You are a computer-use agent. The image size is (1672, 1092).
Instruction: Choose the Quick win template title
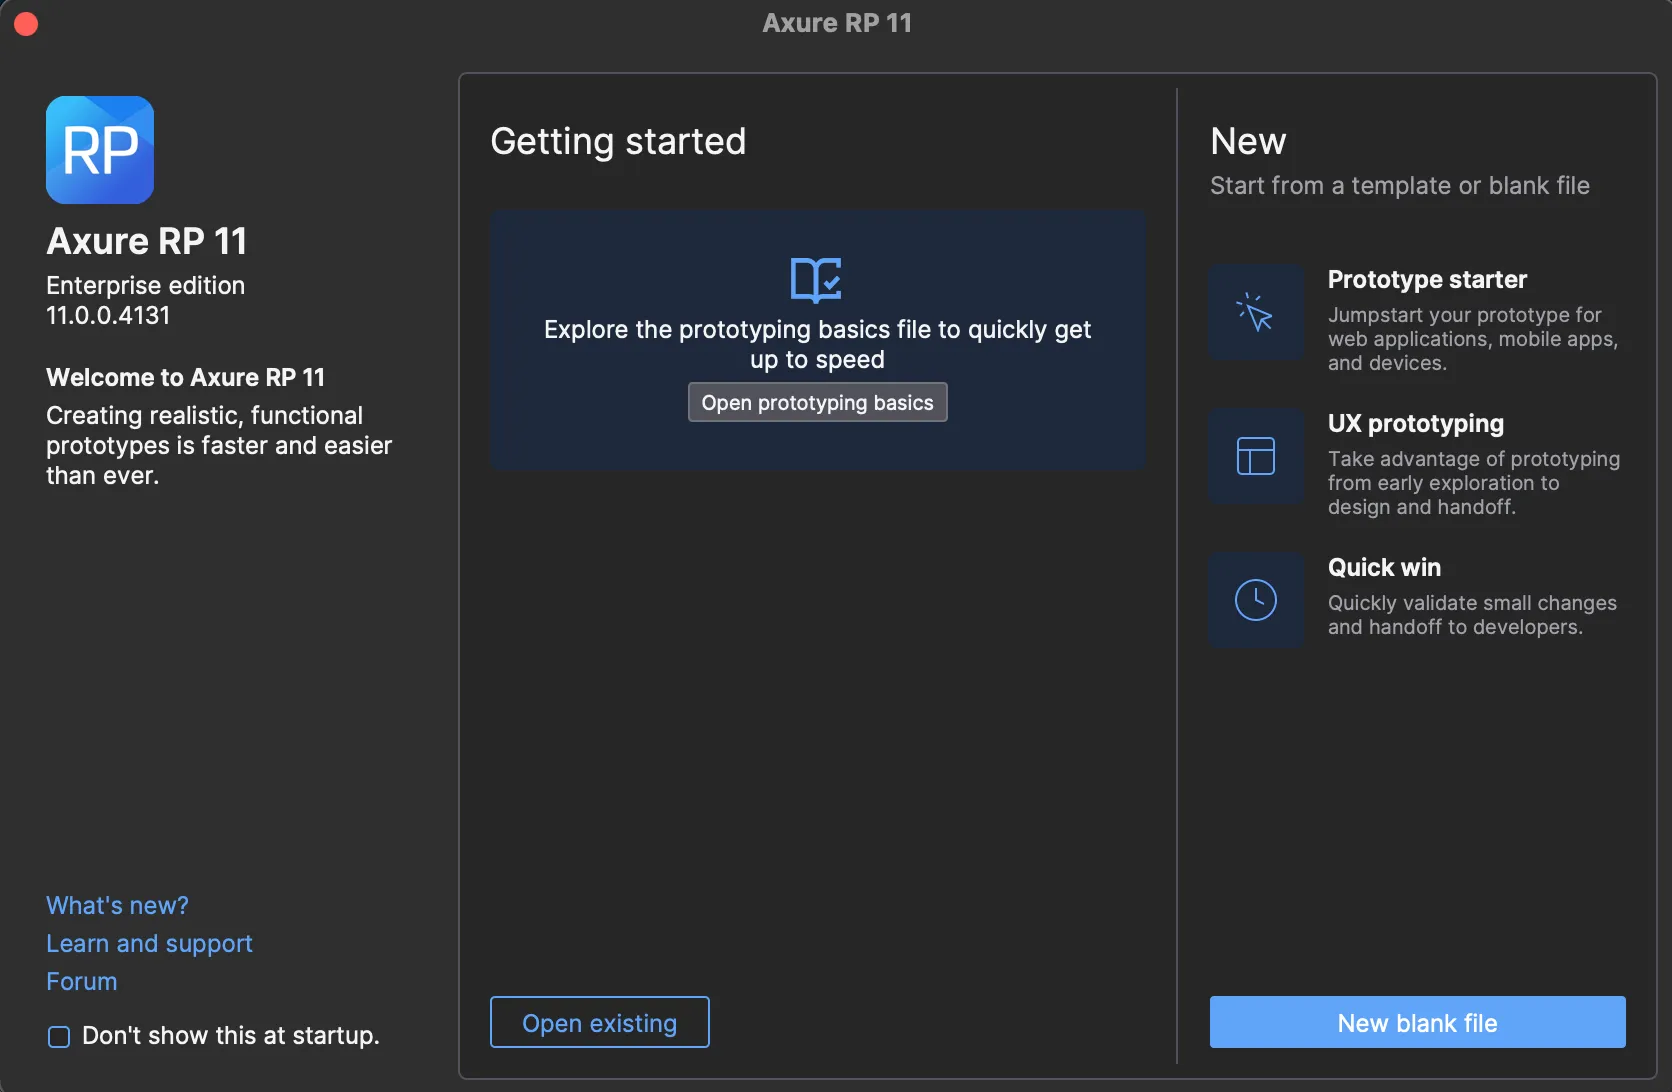[x=1384, y=567]
